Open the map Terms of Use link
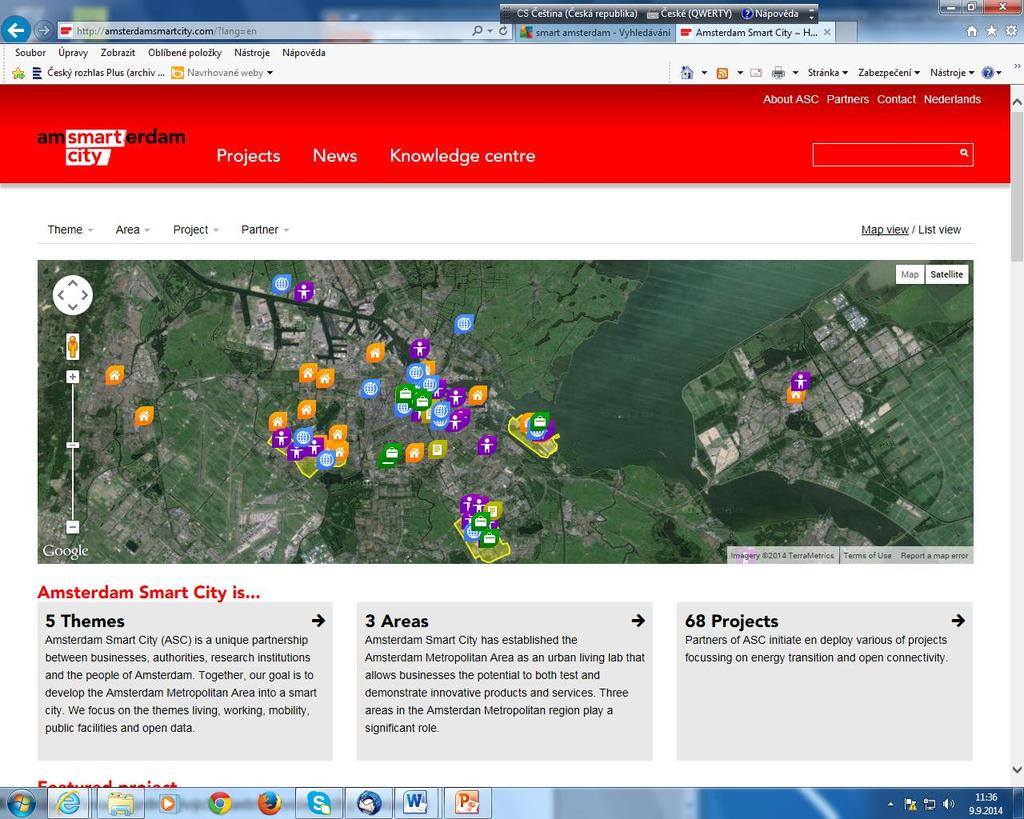1024x819 pixels. pyautogui.click(x=867, y=556)
